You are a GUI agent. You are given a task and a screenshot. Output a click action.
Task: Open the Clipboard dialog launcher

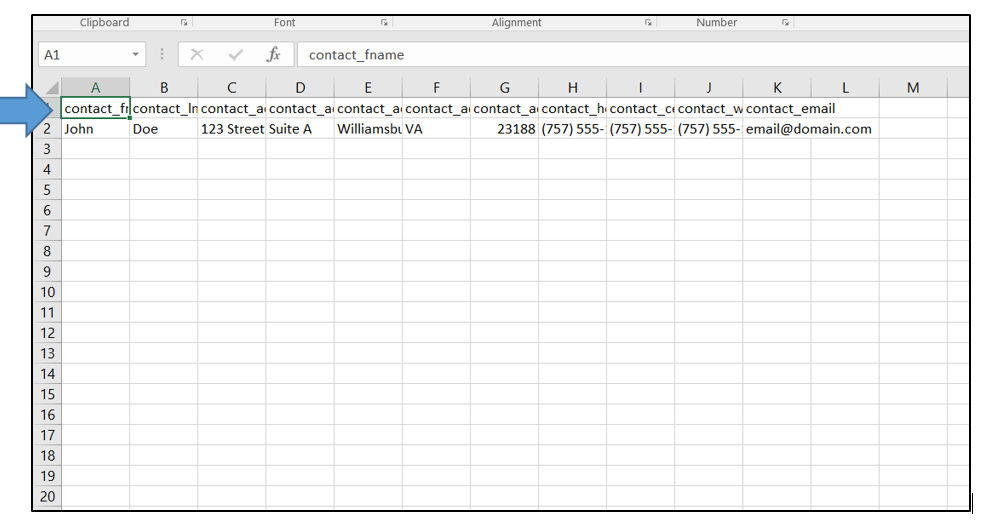coord(184,22)
